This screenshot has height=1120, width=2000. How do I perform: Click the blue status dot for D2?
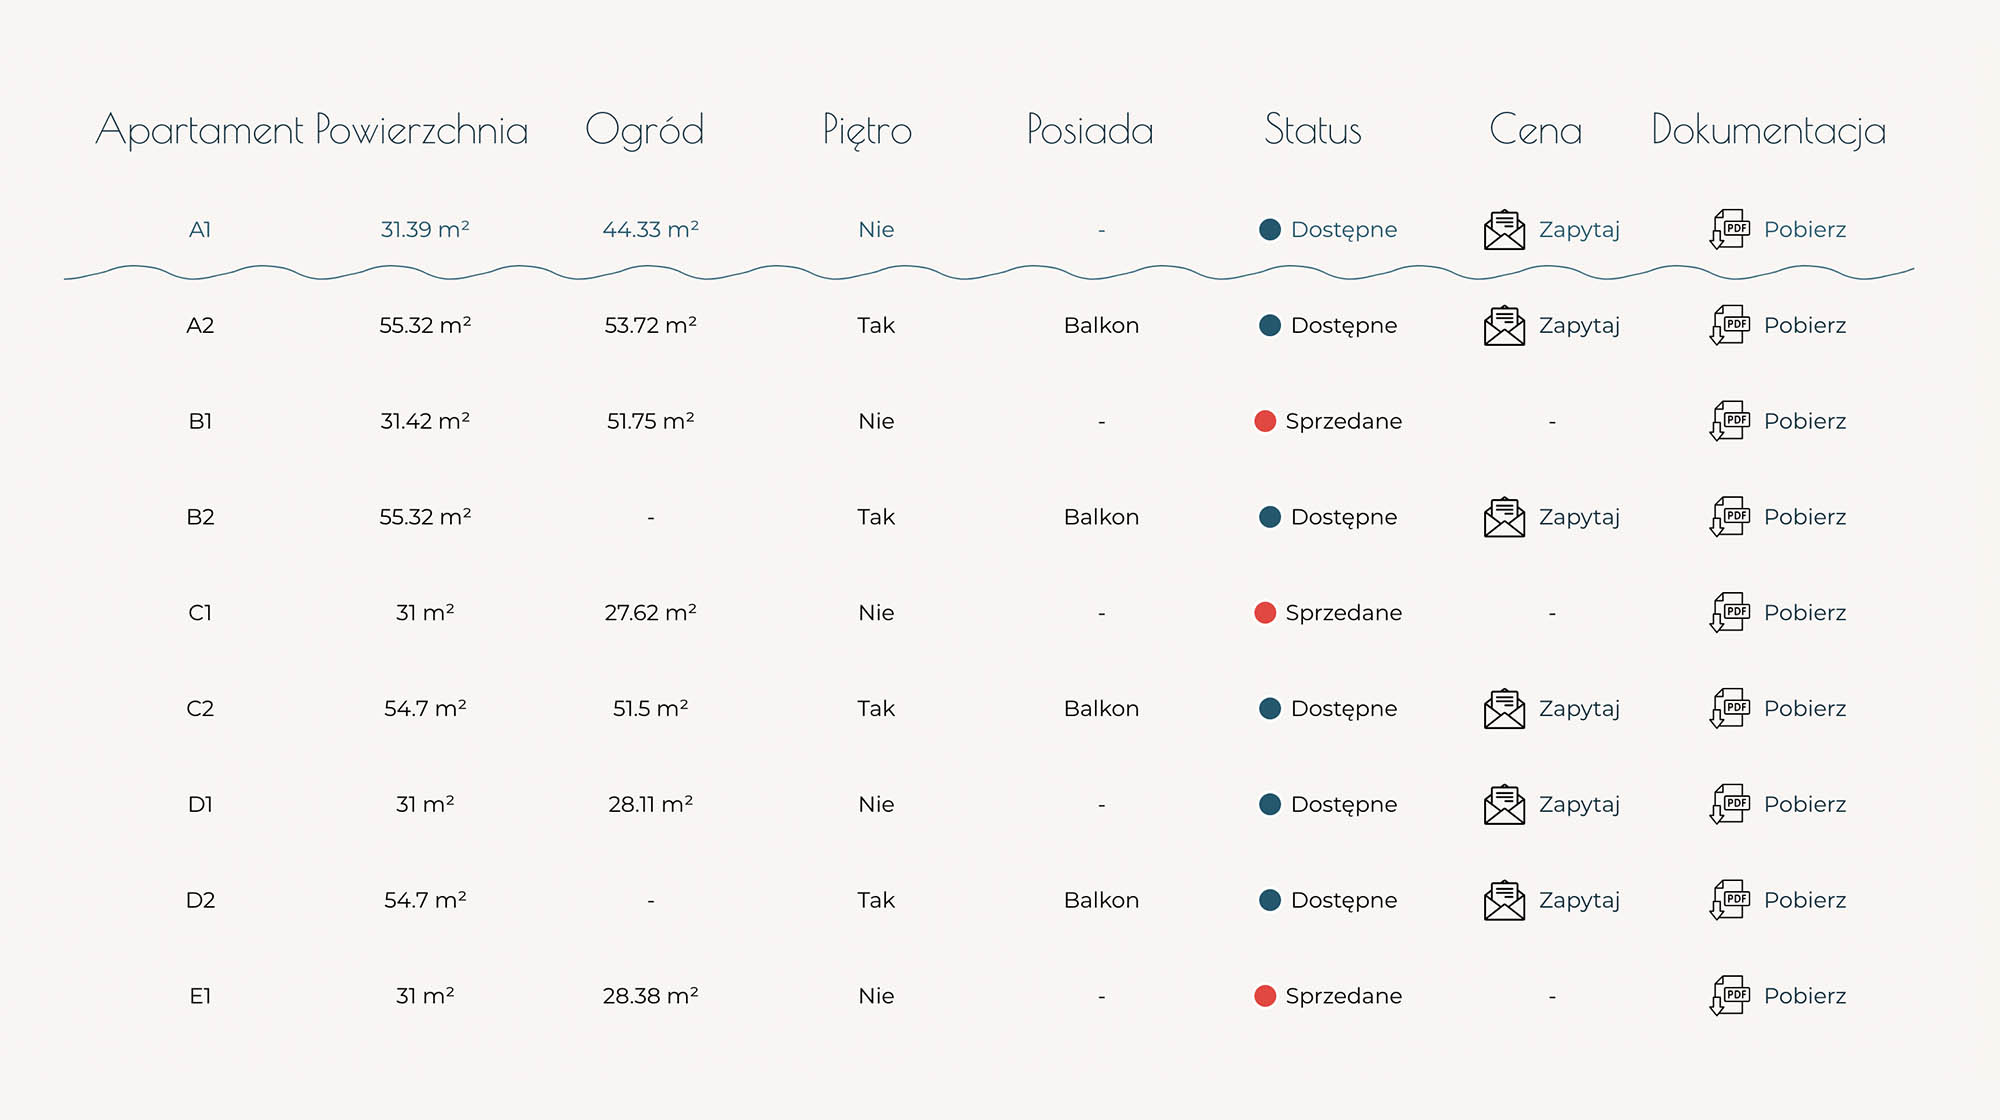tap(1270, 900)
